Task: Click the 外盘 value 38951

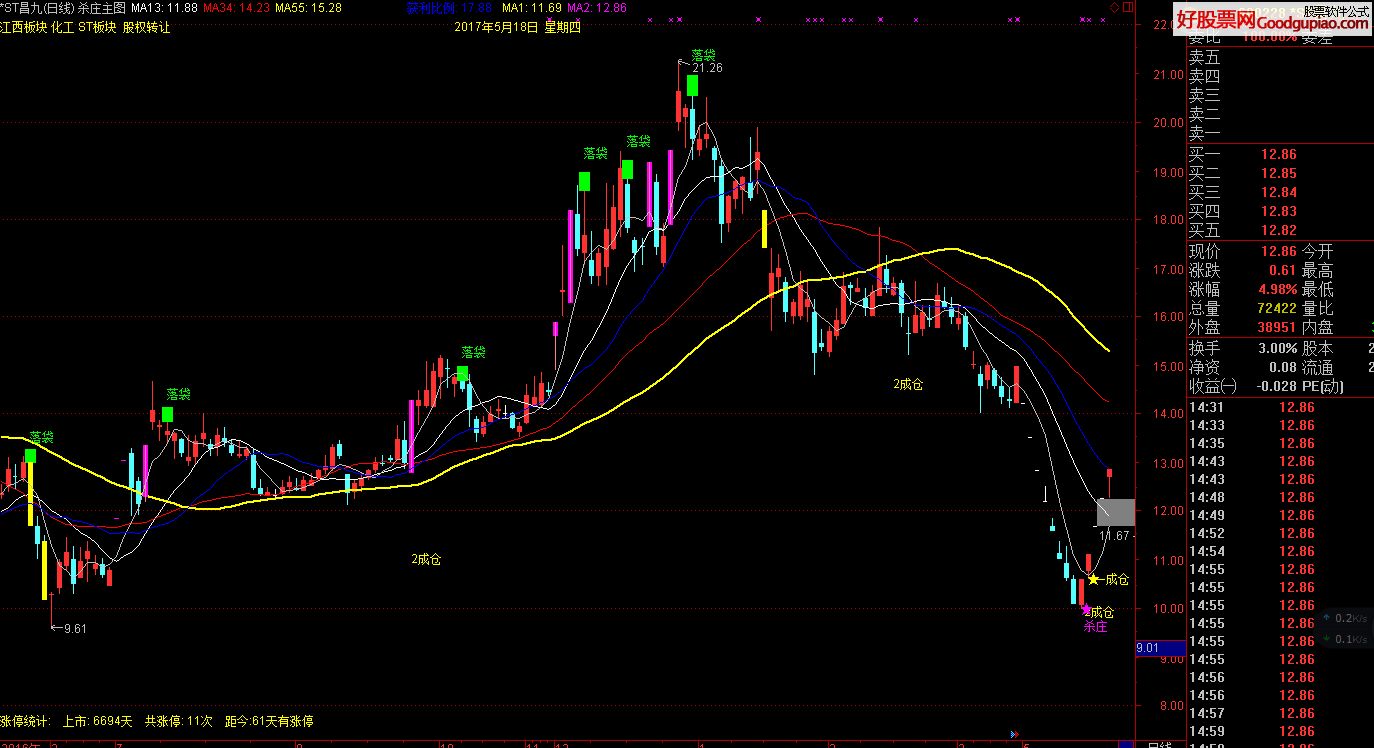Action: 1279,327
